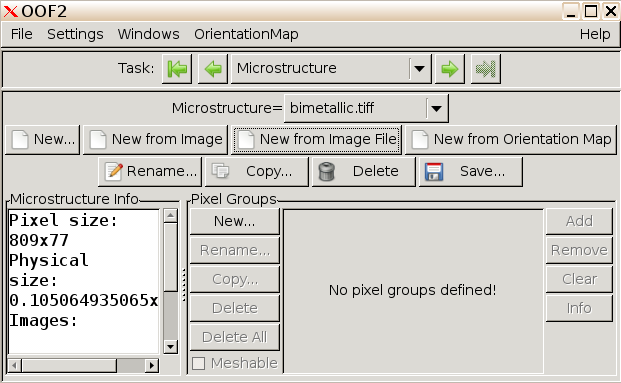Click the Rename... button with pencil icon

coord(150,171)
